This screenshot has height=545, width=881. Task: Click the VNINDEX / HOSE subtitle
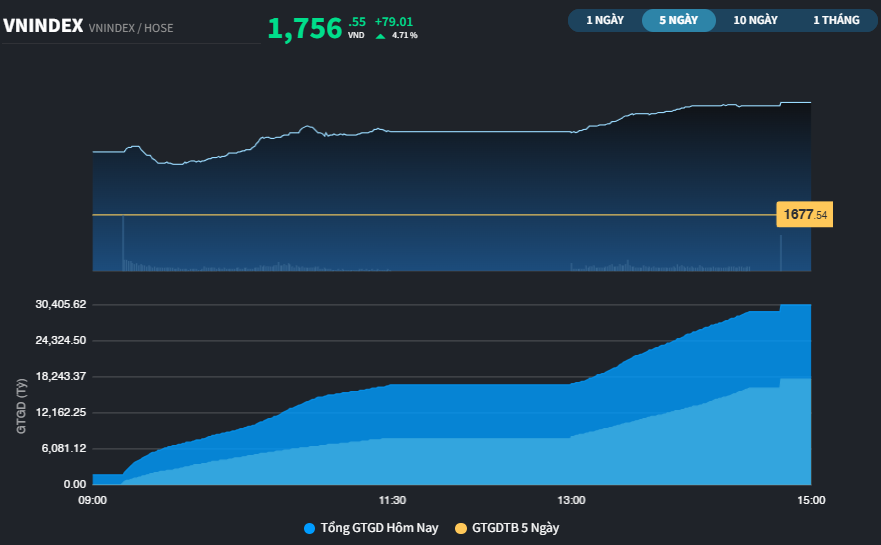131,28
